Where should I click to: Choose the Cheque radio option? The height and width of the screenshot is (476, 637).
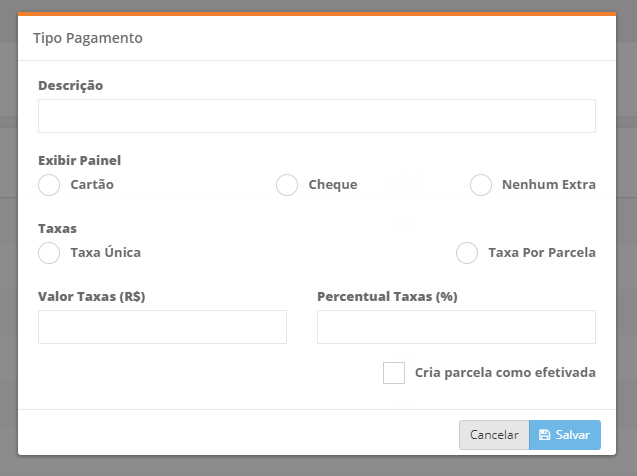(287, 185)
